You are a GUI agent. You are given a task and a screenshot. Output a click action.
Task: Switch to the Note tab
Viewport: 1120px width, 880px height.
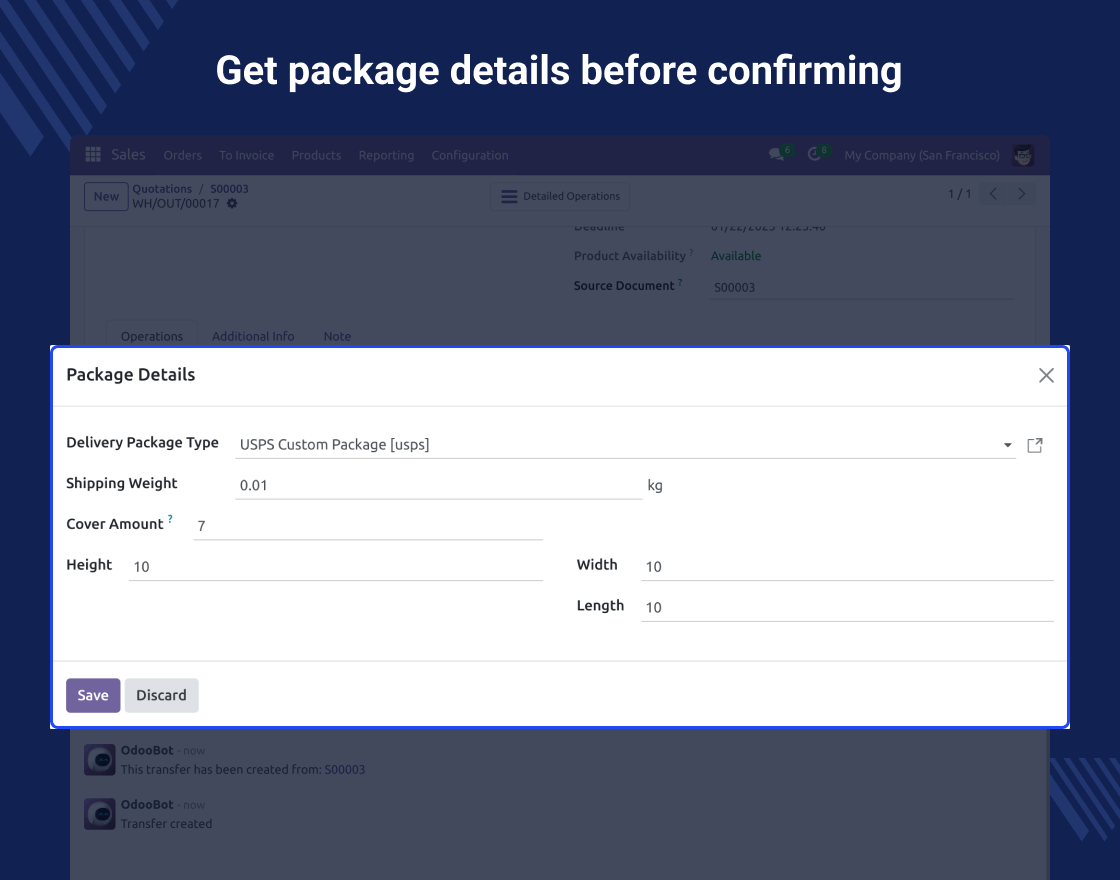pos(337,336)
